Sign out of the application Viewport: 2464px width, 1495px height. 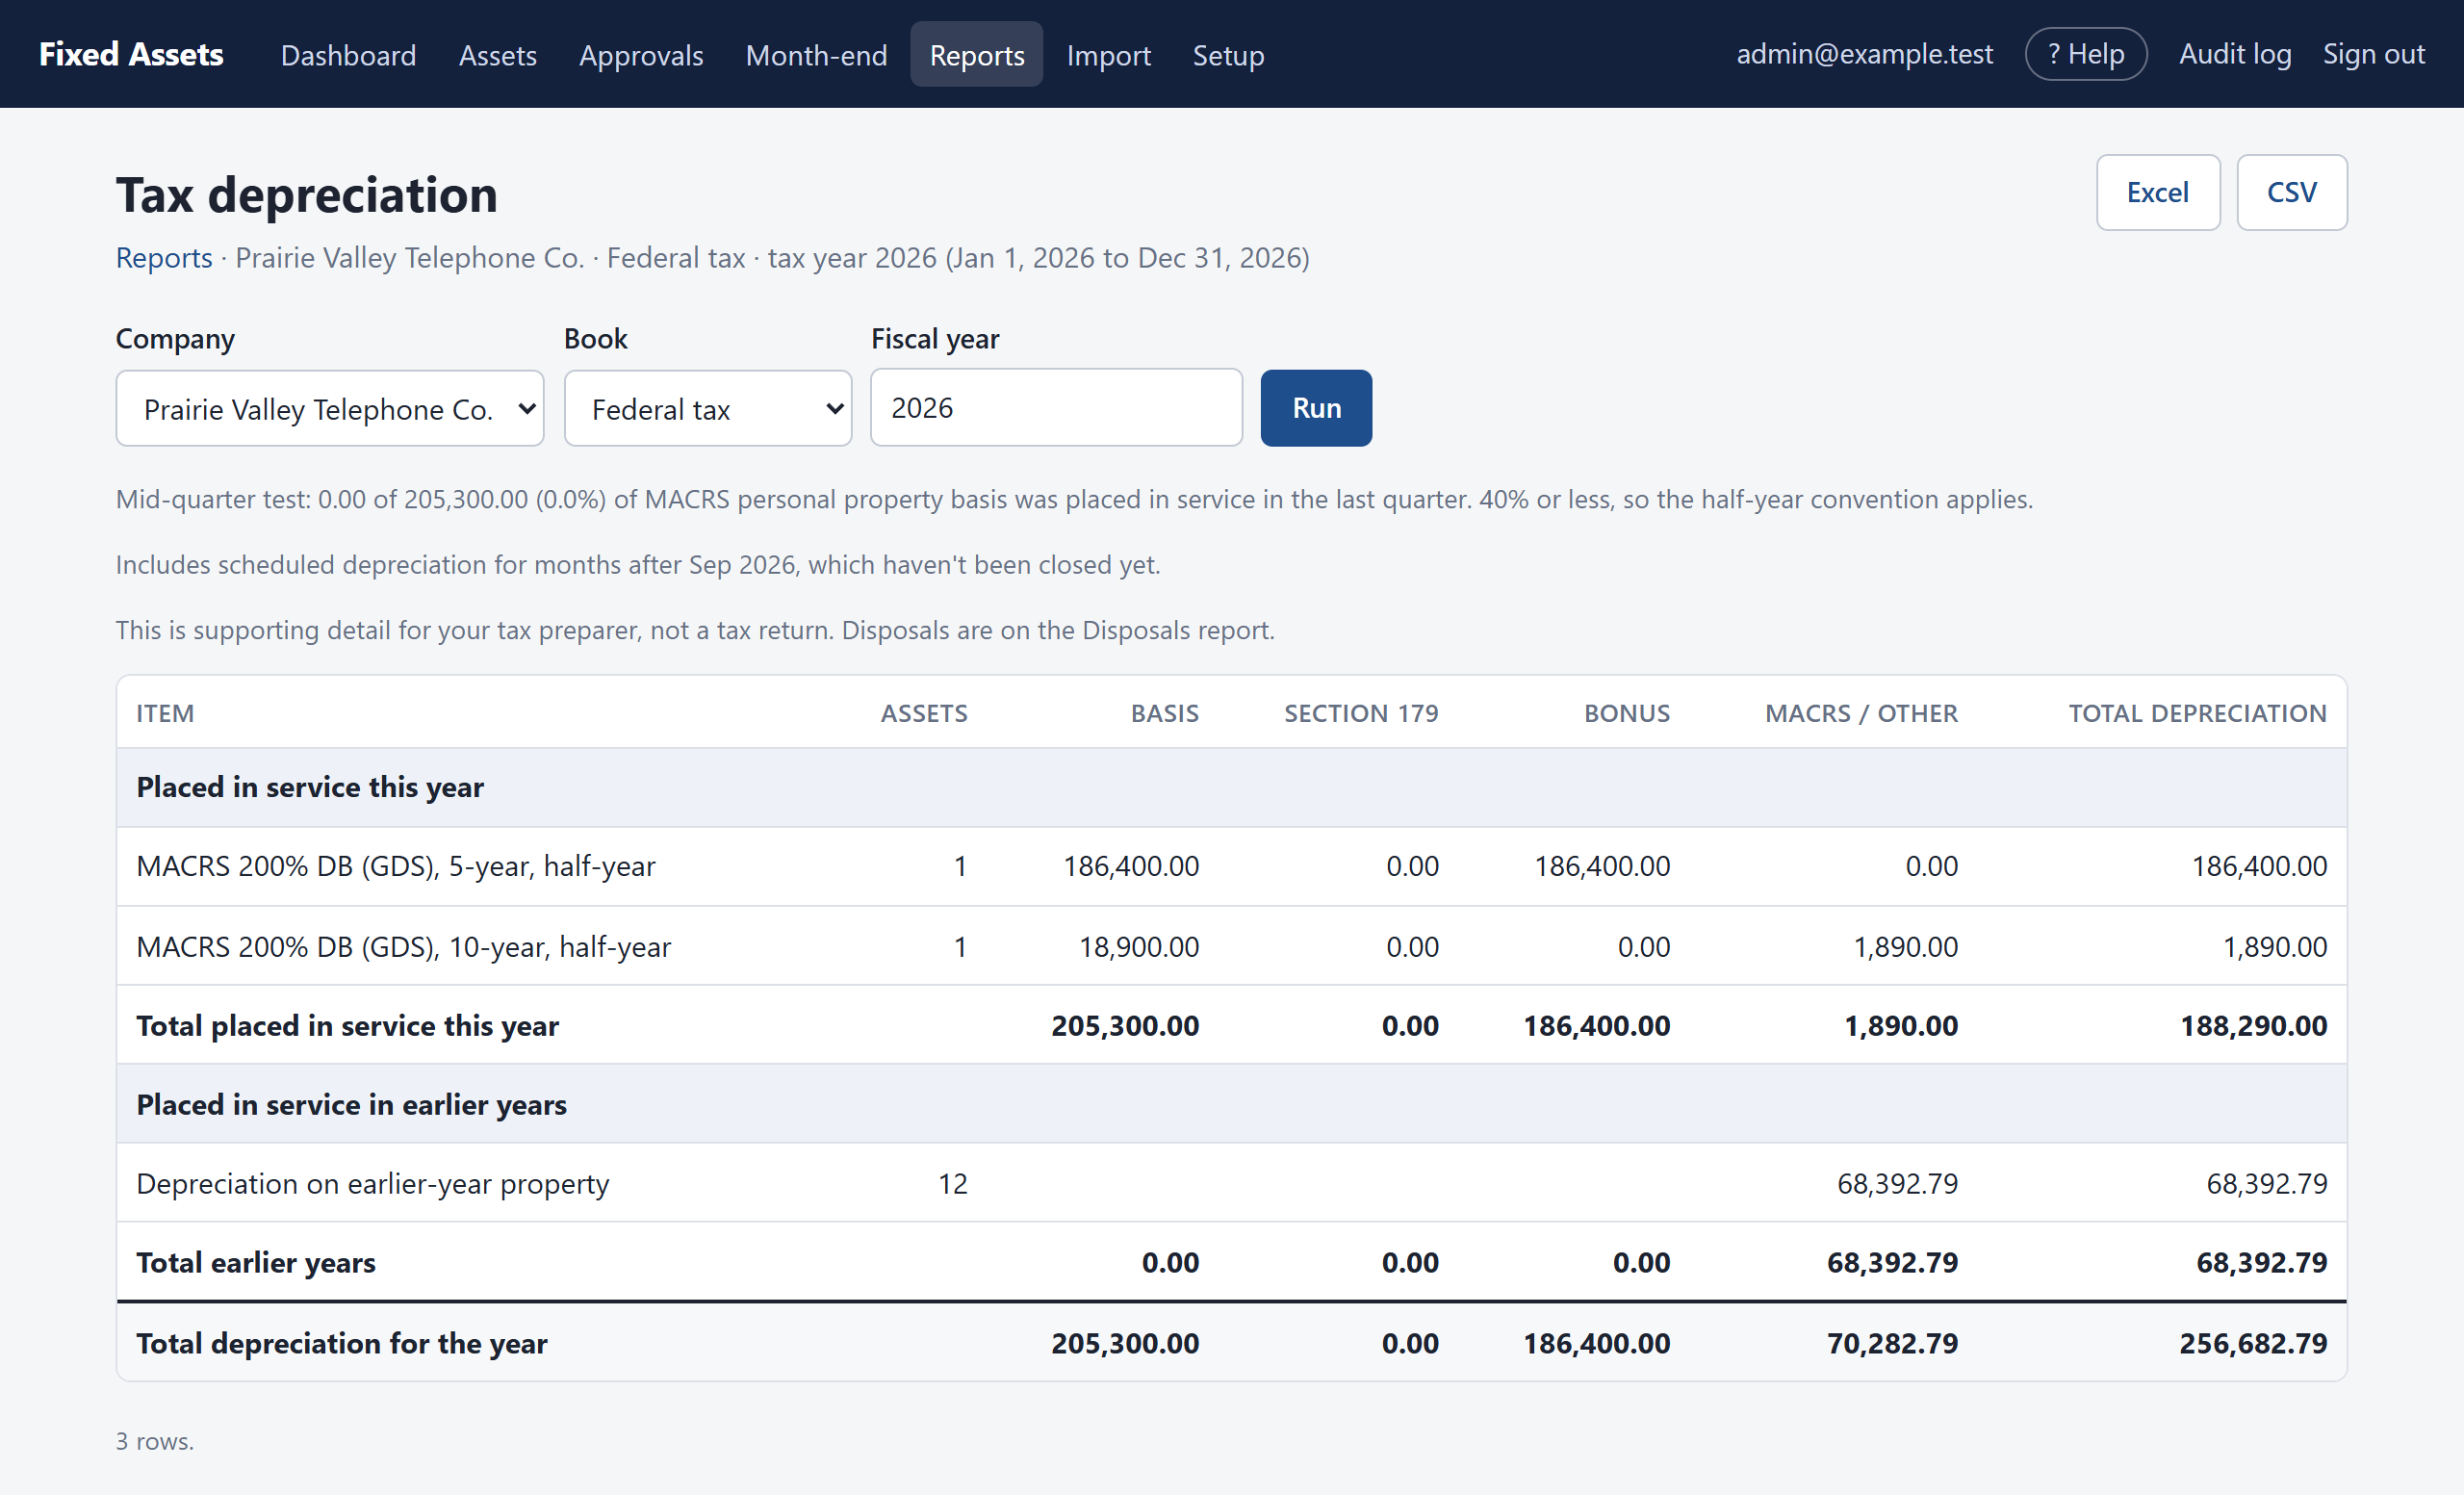pos(2373,54)
